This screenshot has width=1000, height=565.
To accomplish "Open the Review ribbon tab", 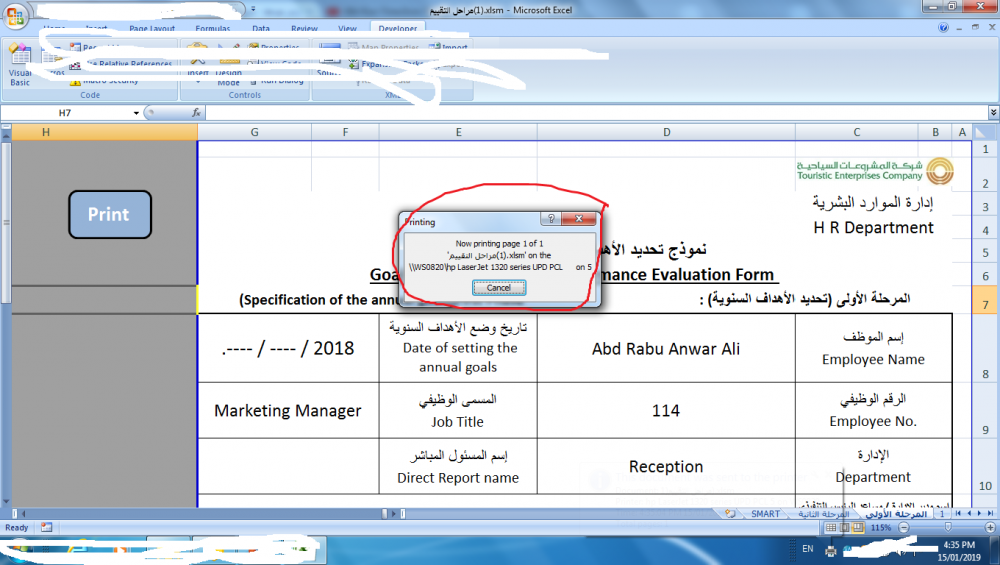I will click(x=304, y=28).
